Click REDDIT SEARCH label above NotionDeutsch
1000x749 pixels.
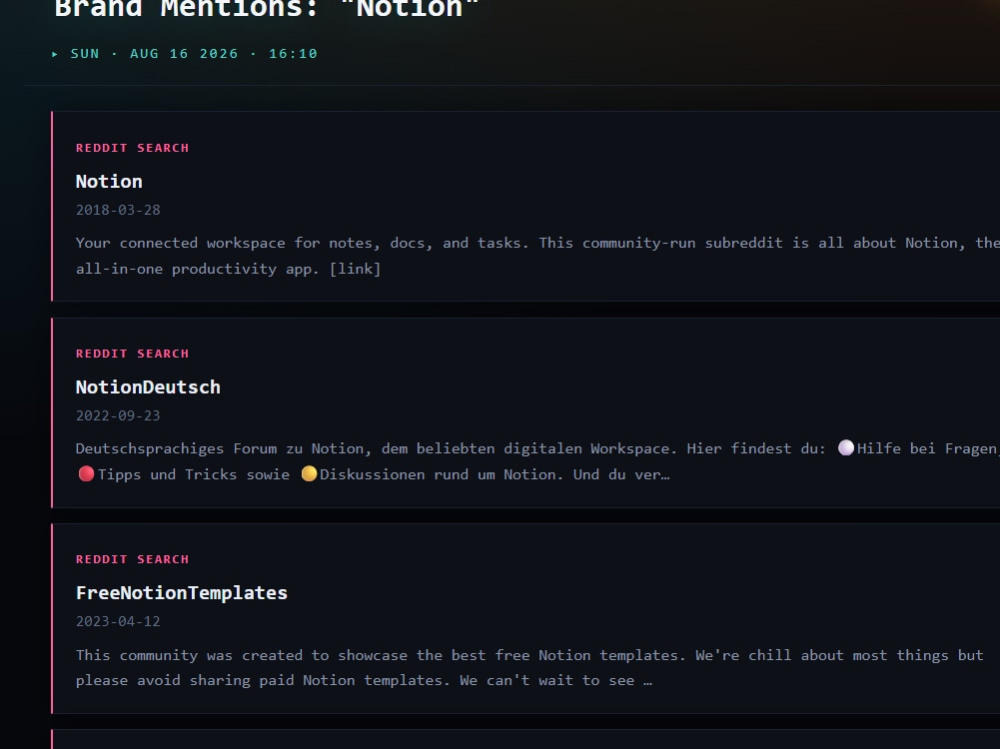click(133, 353)
